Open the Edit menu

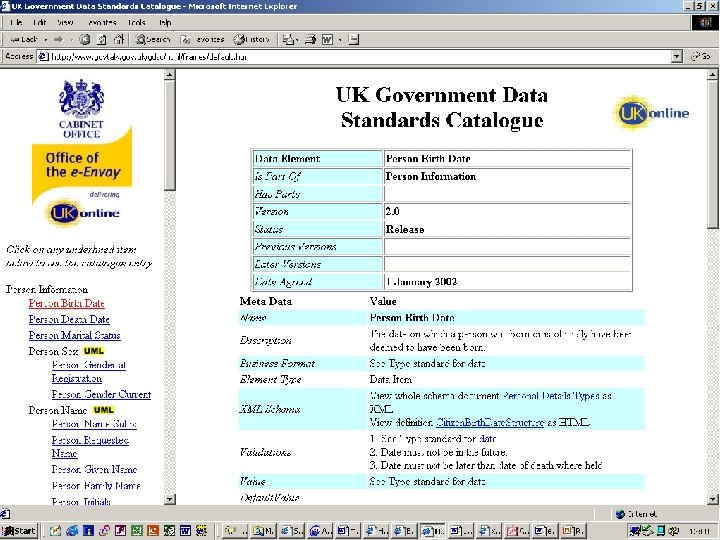[x=39, y=22]
